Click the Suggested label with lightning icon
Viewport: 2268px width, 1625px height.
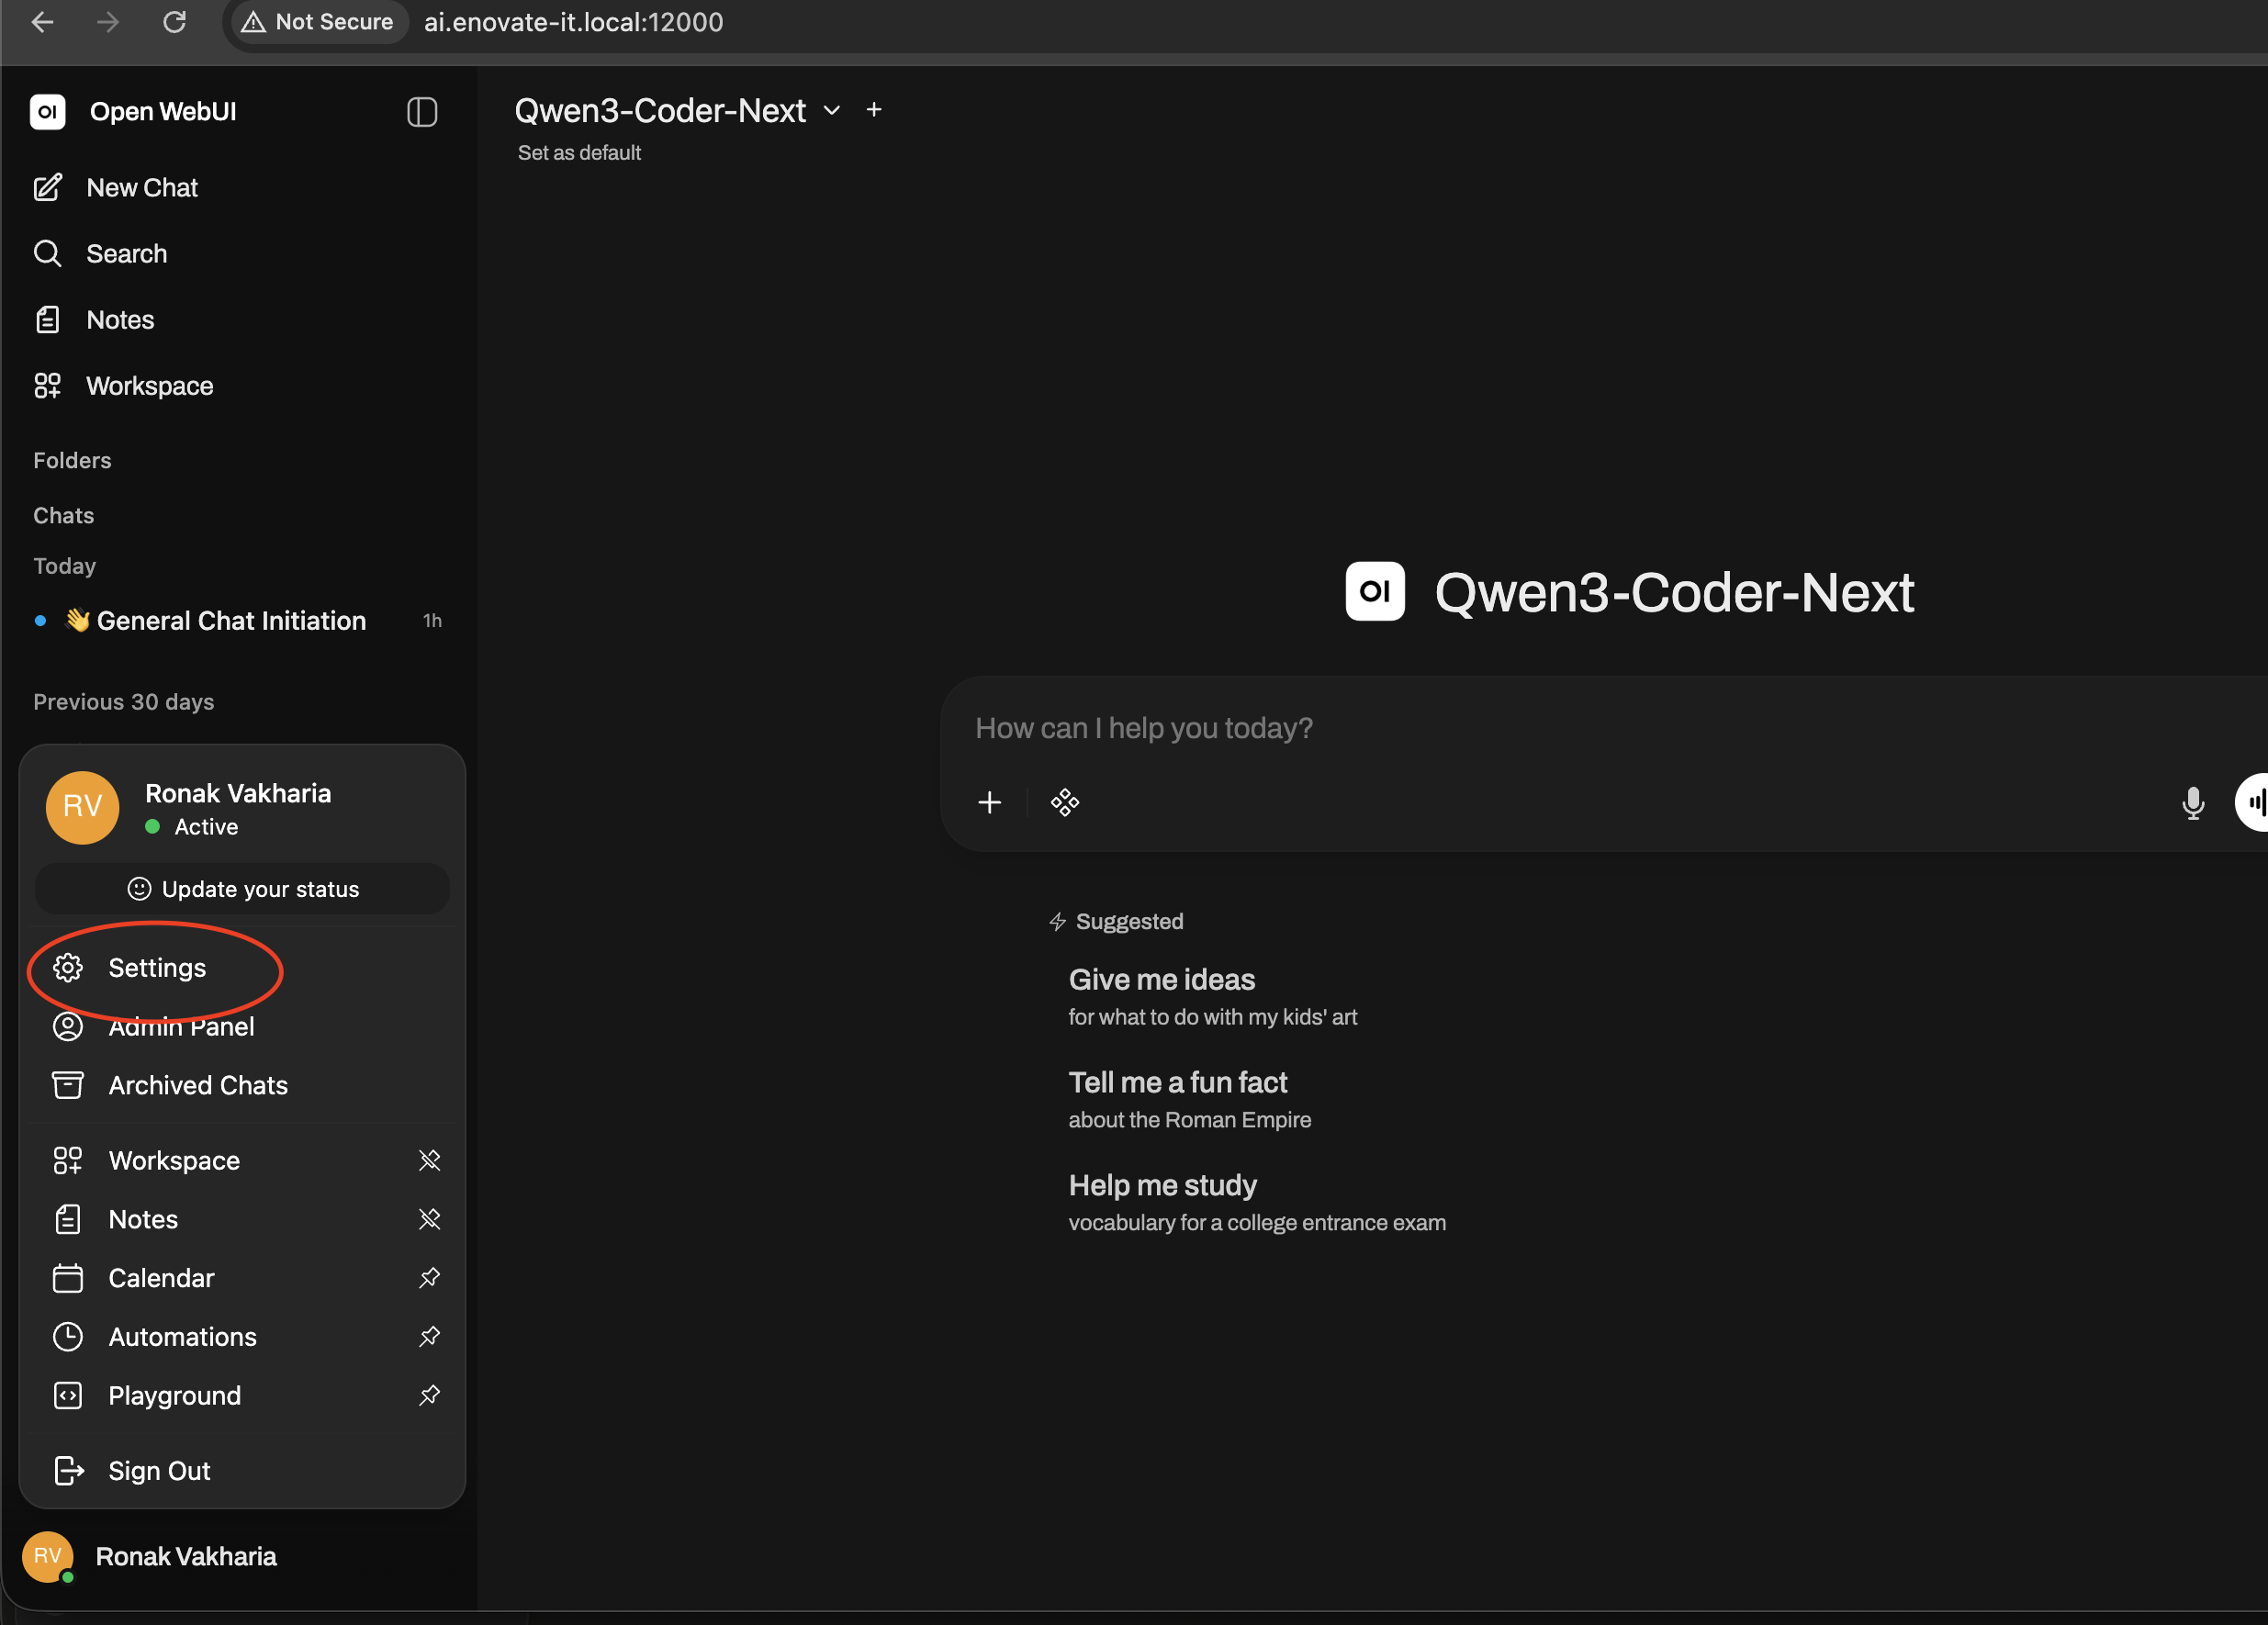pos(1116,921)
